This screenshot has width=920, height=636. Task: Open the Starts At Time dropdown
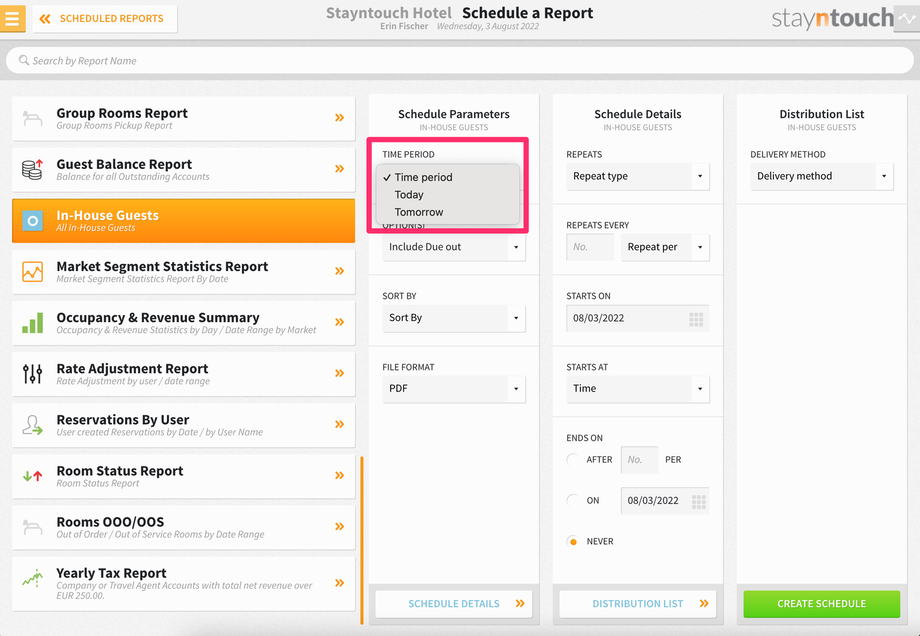pos(638,389)
